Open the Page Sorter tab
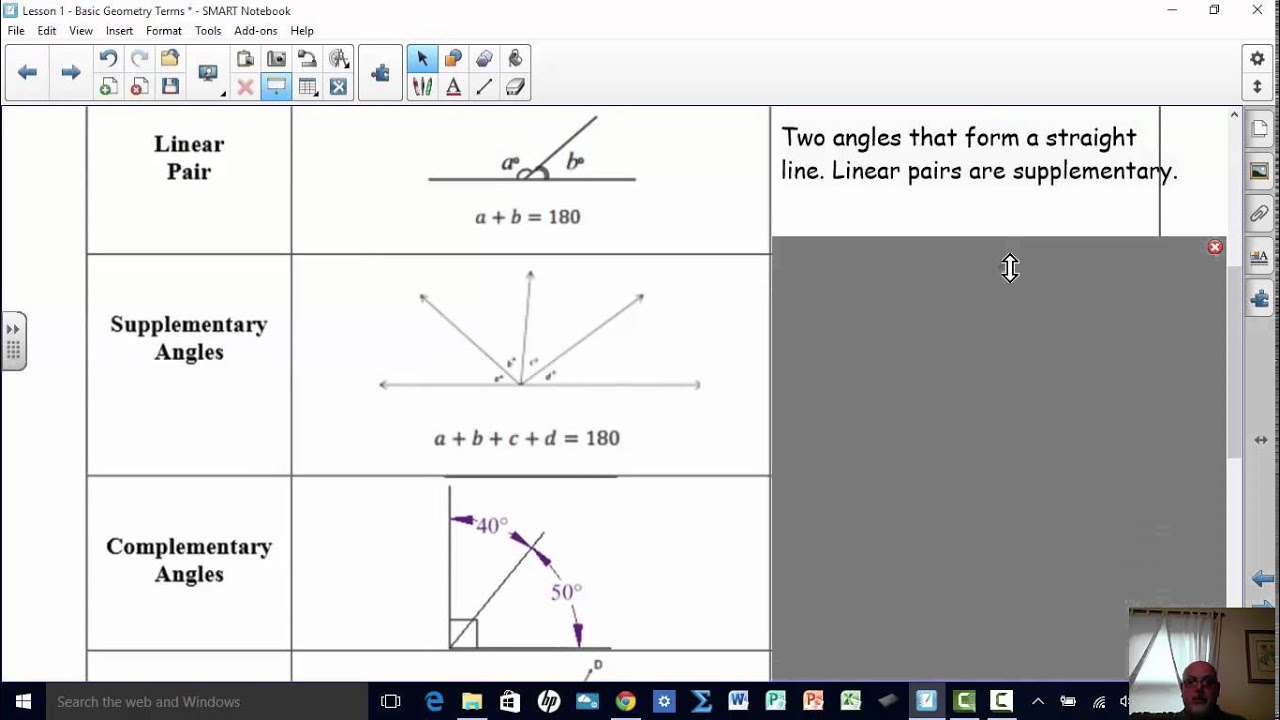This screenshot has height=720, width=1280. click(x=1259, y=129)
